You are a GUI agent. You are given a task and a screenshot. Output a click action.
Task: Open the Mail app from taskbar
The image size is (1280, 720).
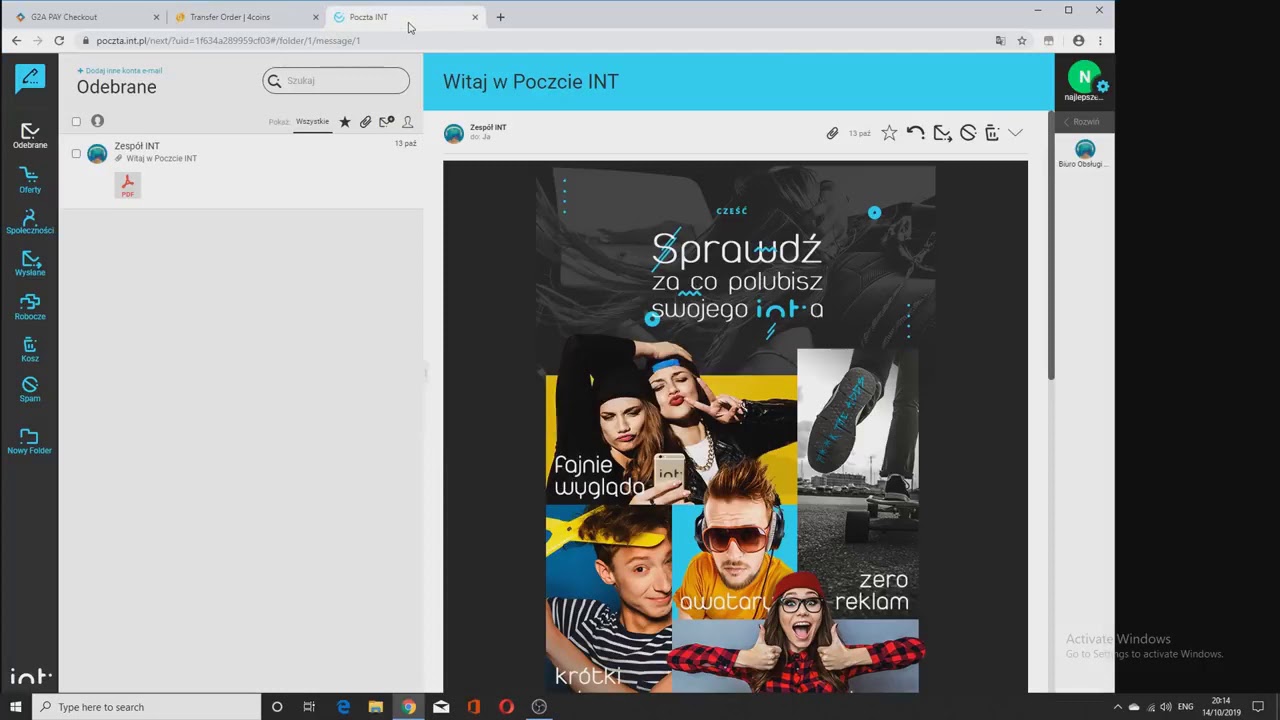(441, 707)
